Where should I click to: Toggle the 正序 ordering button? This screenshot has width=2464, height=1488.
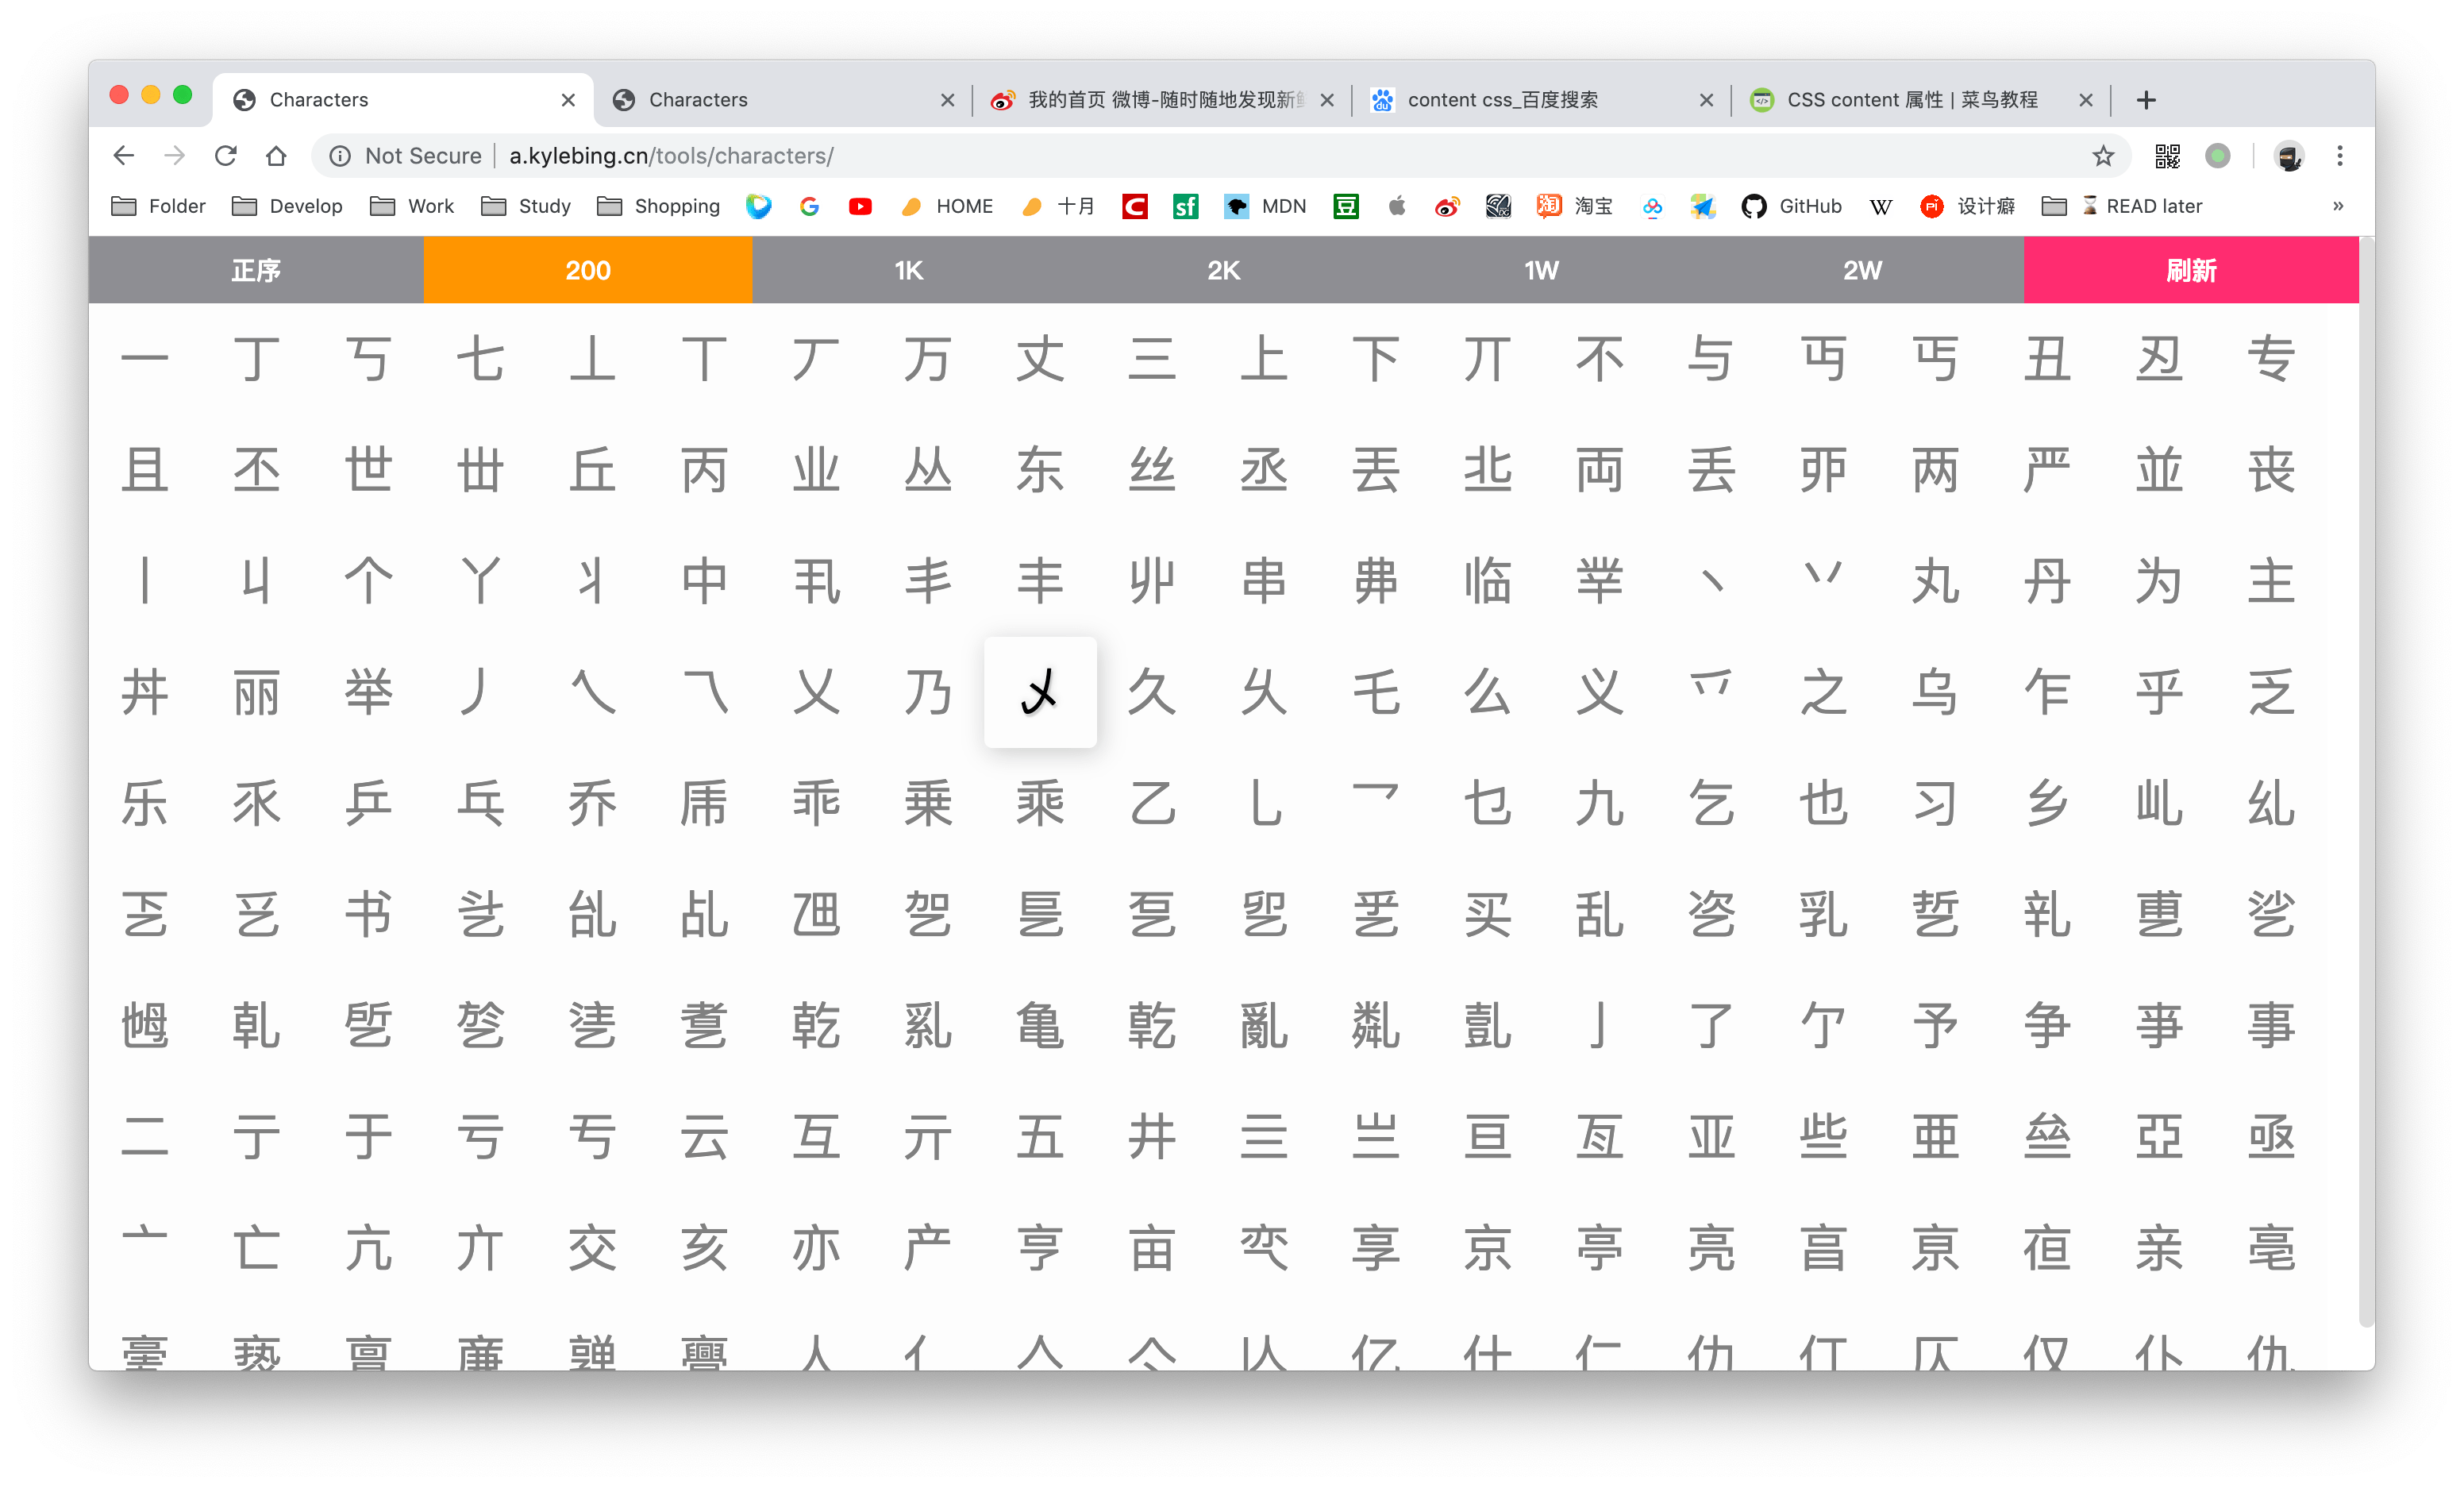pyautogui.click(x=256, y=270)
